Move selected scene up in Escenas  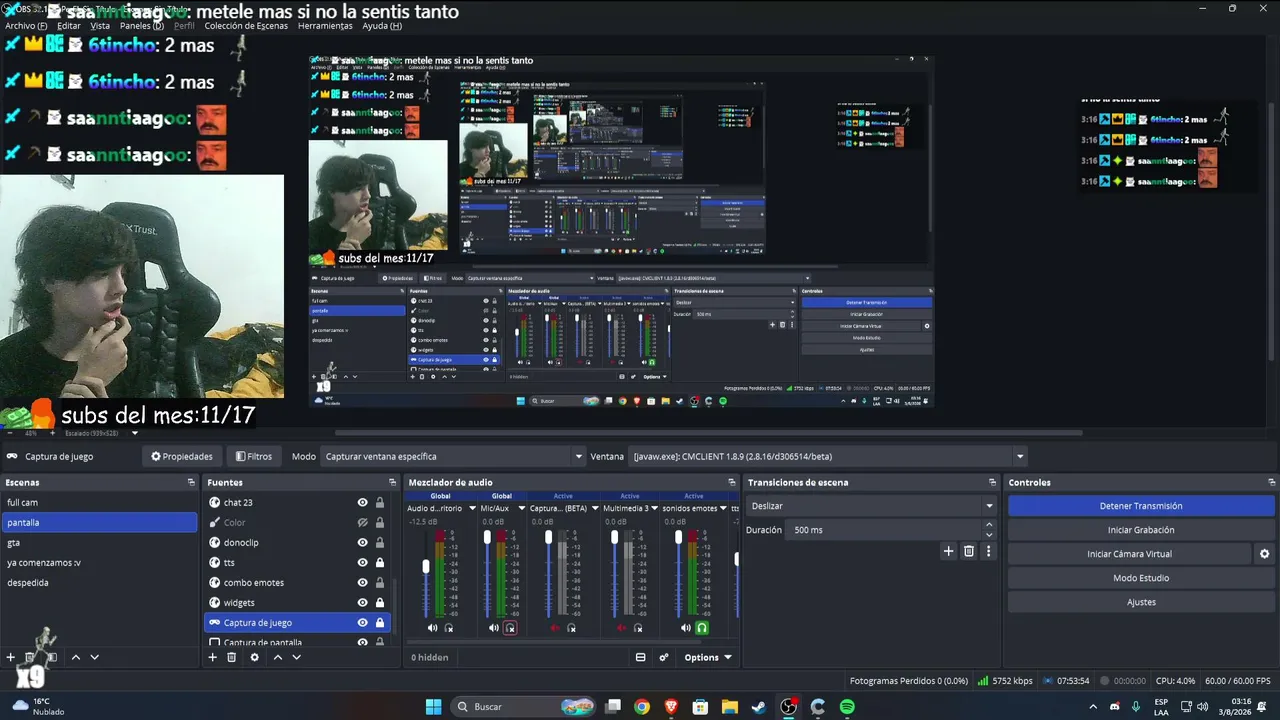click(x=75, y=657)
